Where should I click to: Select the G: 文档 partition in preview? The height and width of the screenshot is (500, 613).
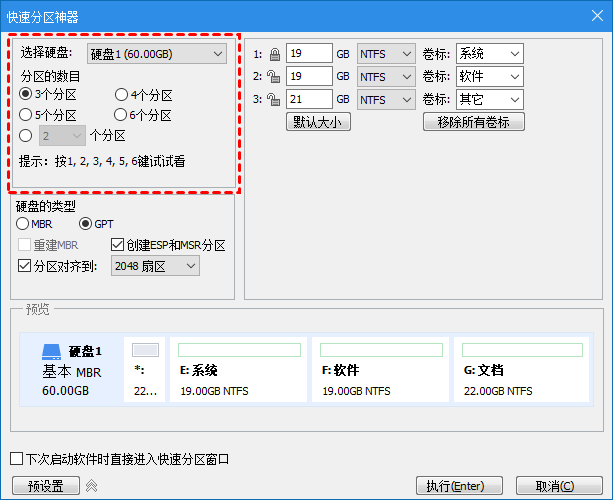(x=522, y=369)
